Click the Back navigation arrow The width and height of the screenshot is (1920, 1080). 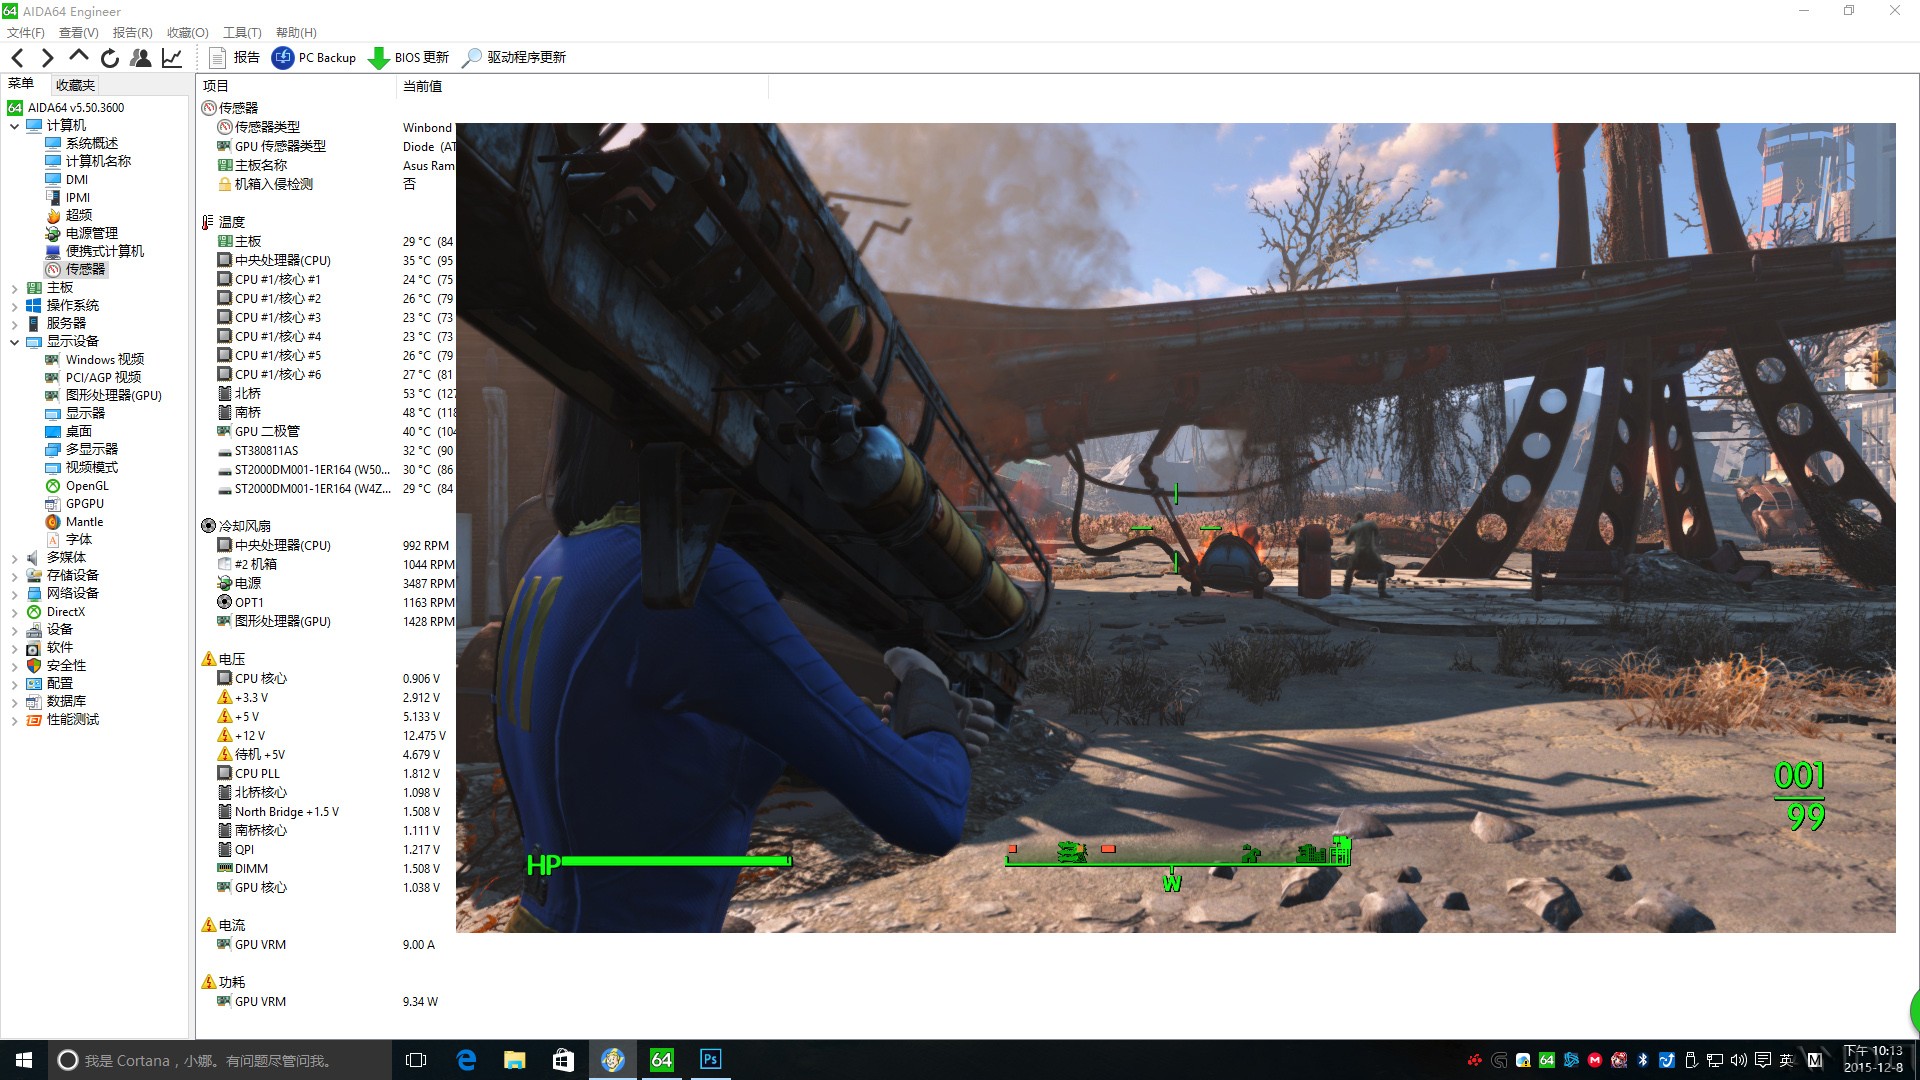[x=17, y=58]
